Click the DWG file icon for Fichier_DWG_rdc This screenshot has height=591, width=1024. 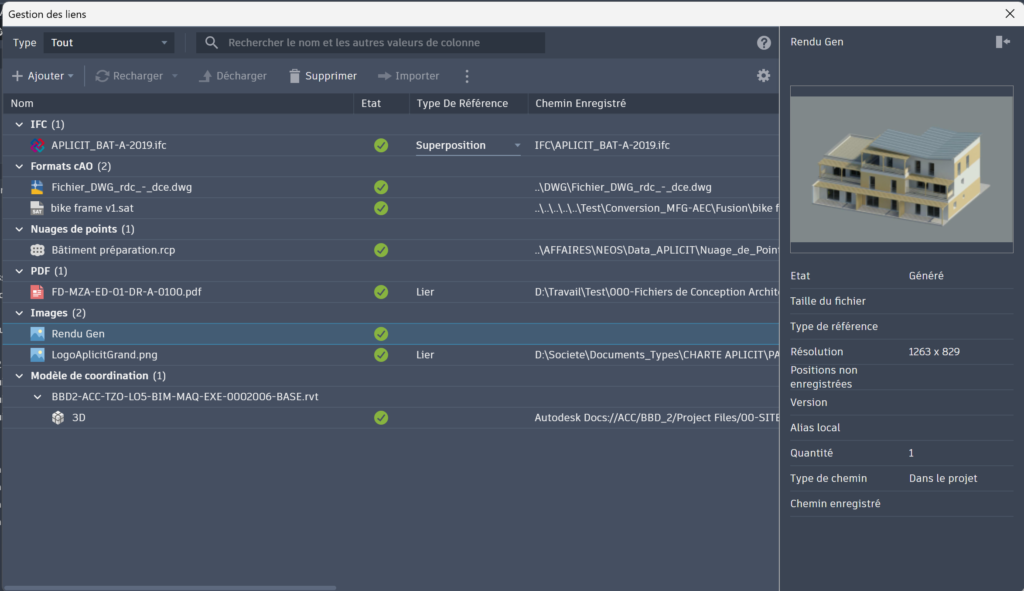point(38,187)
